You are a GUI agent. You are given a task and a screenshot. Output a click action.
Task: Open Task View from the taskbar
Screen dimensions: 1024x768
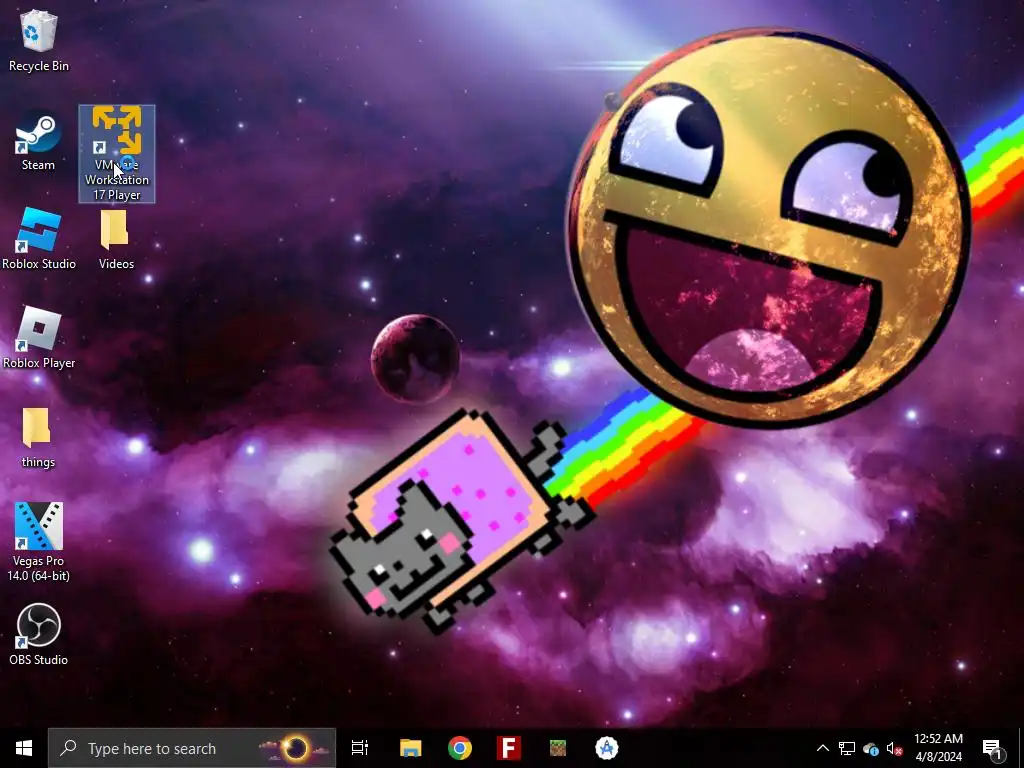point(360,748)
